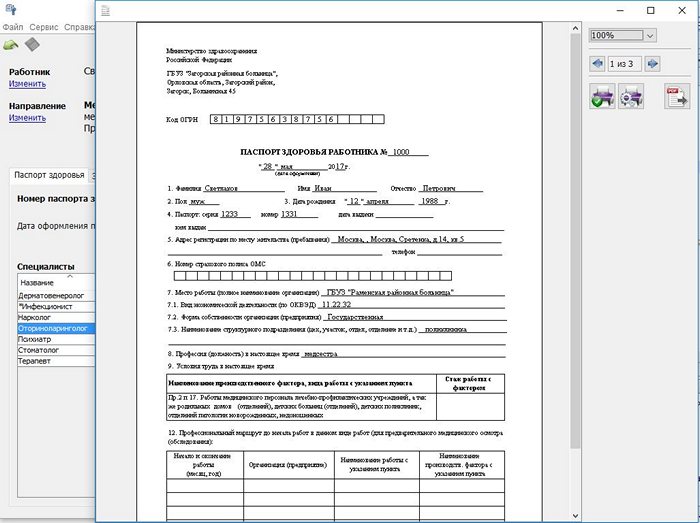Select Оториноларинголог row in specialists
The height and width of the screenshot is (523, 700).
[56, 328]
